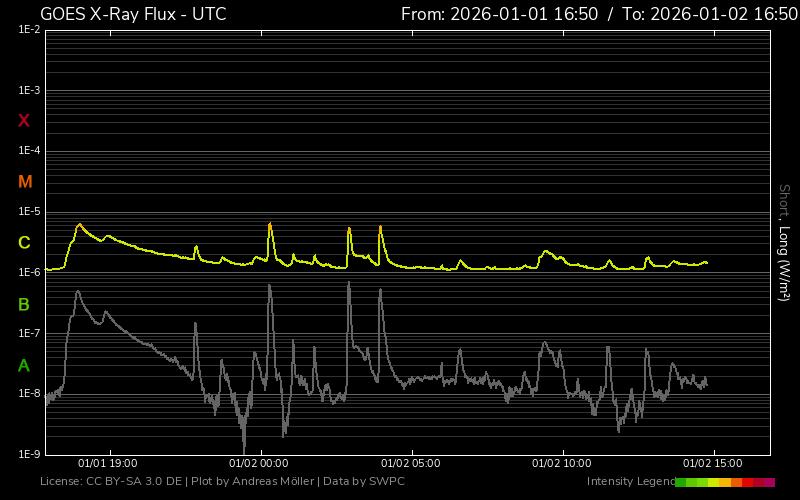
Task: Click the 1E-2 y-axis tick label
Action: [x=29, y=30]
